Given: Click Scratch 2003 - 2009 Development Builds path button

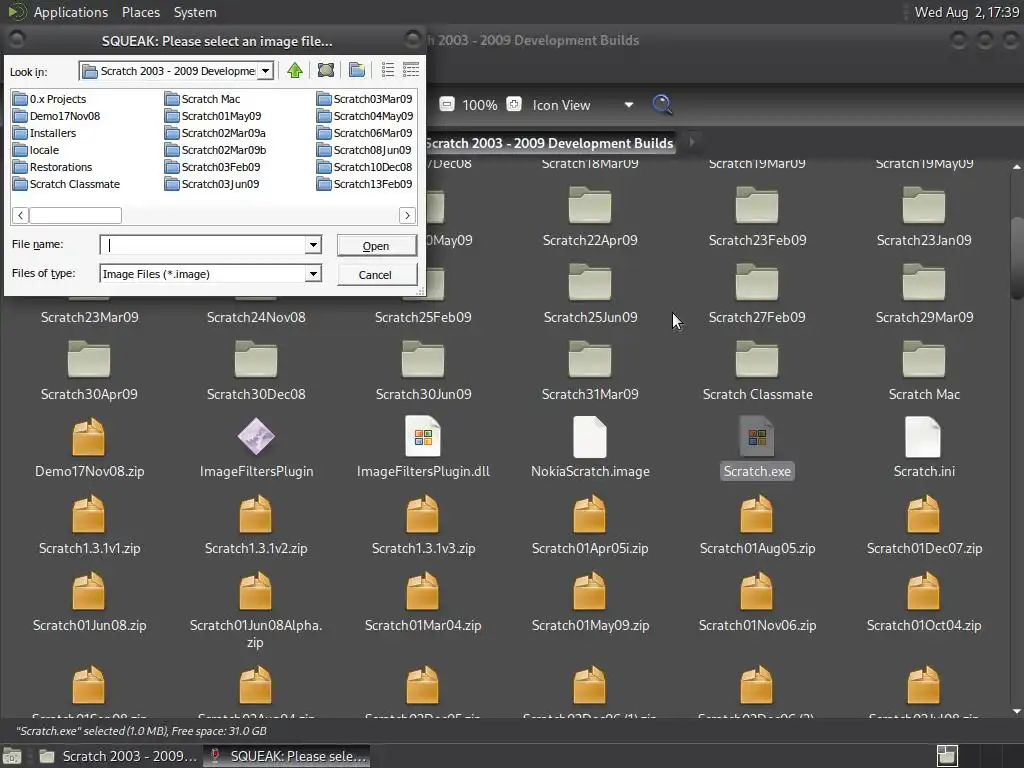Looking at the screenshot, I should (550, 142).
